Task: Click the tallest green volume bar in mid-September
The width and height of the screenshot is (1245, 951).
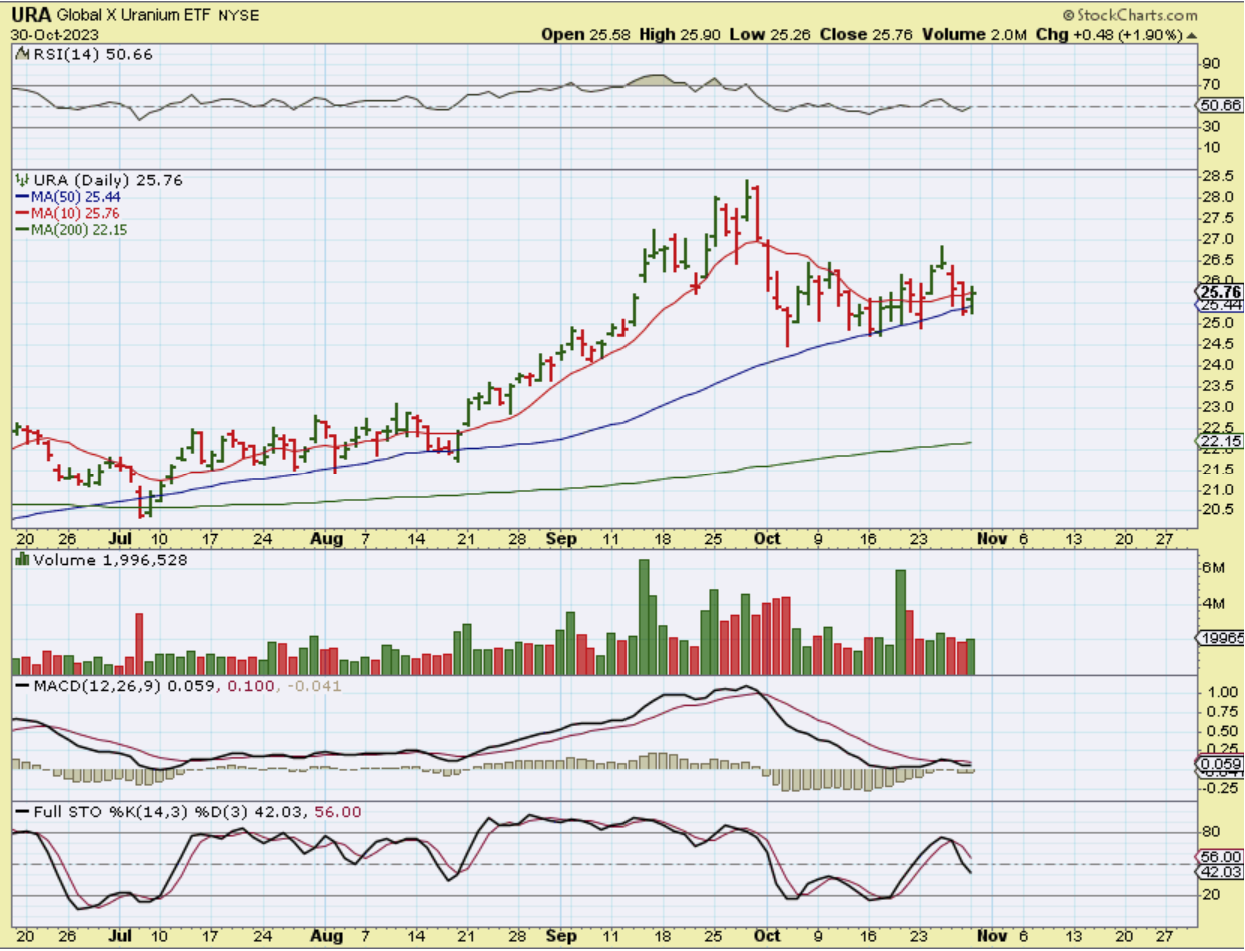Action: [x=644, y=617]
